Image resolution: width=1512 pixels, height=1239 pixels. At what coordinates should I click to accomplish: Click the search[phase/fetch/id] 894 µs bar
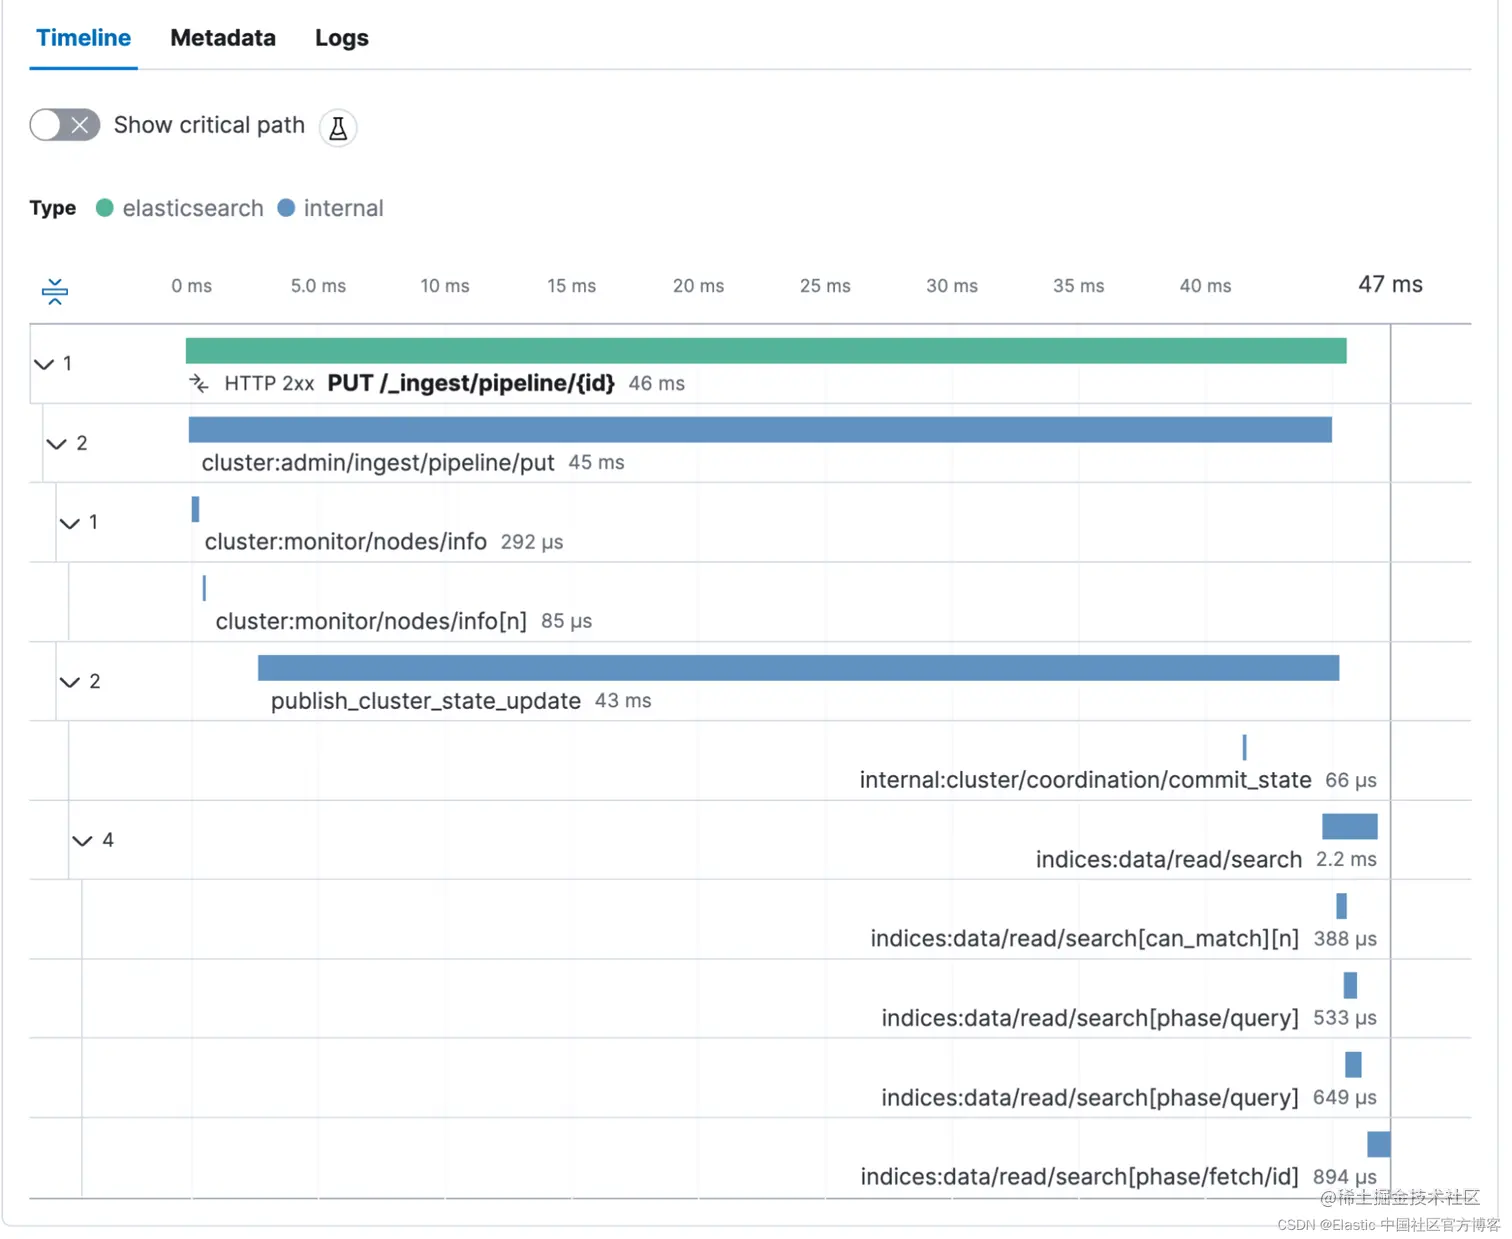1379,1144
